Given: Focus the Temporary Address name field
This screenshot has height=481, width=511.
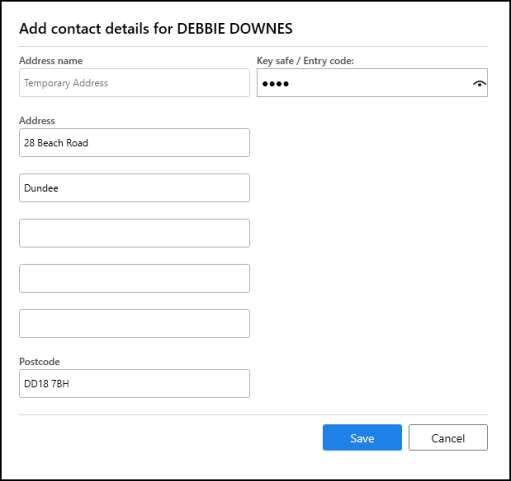Looking at the screenshot, I should [134, 83].
